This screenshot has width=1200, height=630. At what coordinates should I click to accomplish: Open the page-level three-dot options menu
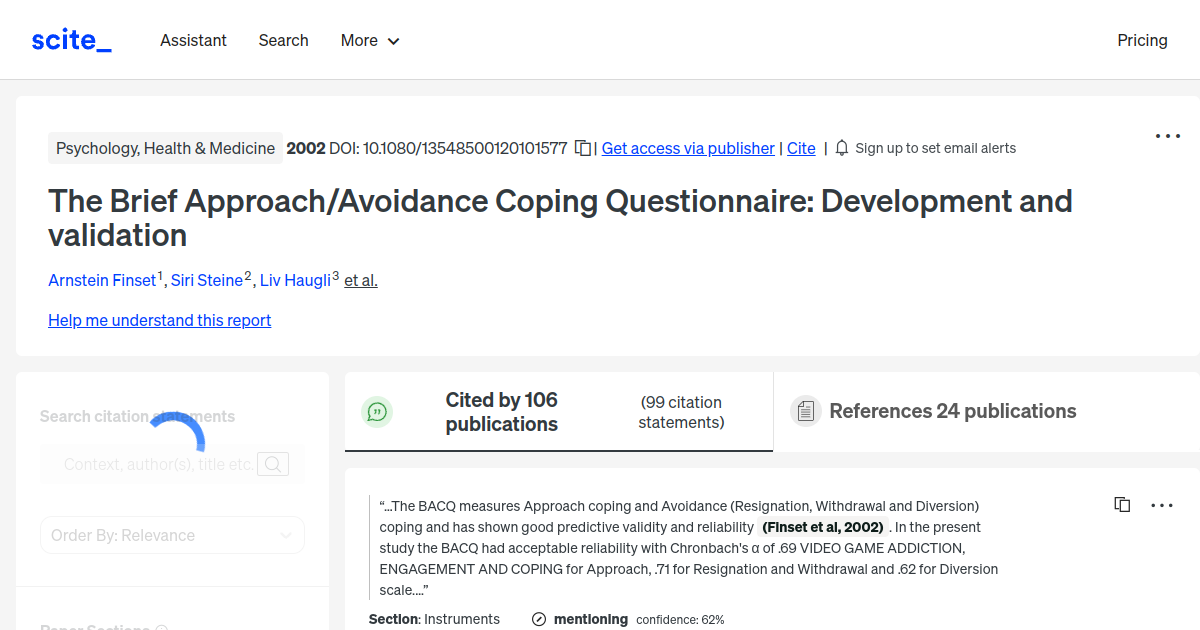pyautogui.click(x=1167, y=135)
